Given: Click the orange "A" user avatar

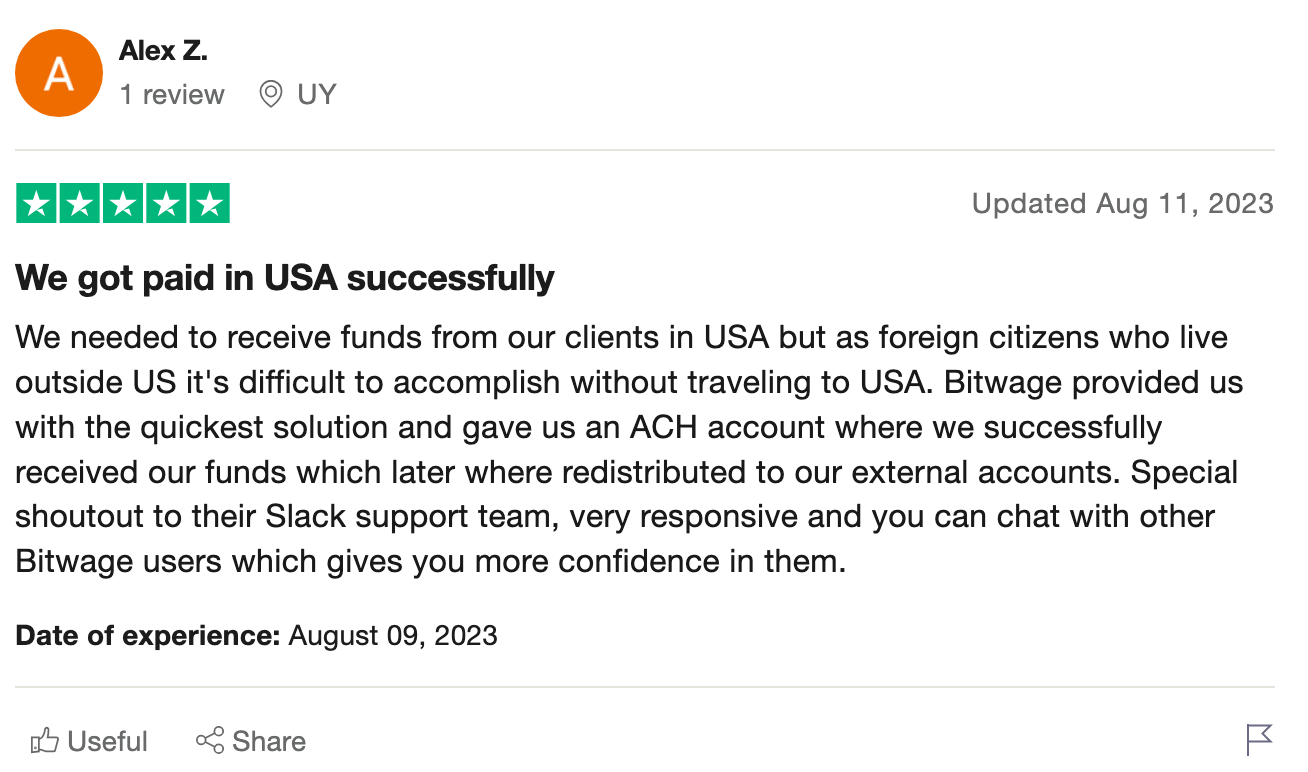Looking at the screenshot, I should (59, 73).
